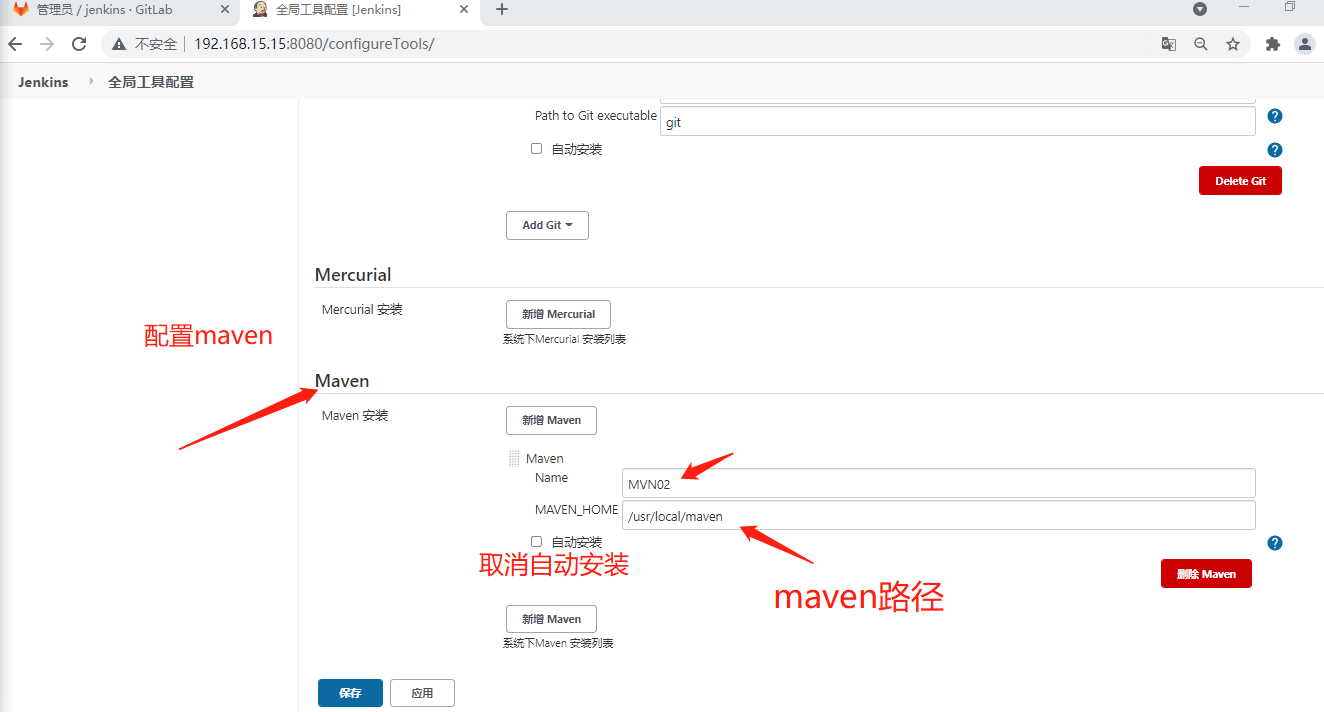Click the 全局工具配置 breadcrumb
The height and width of the screenshot is (712, 1324).
tap(151, 82)
